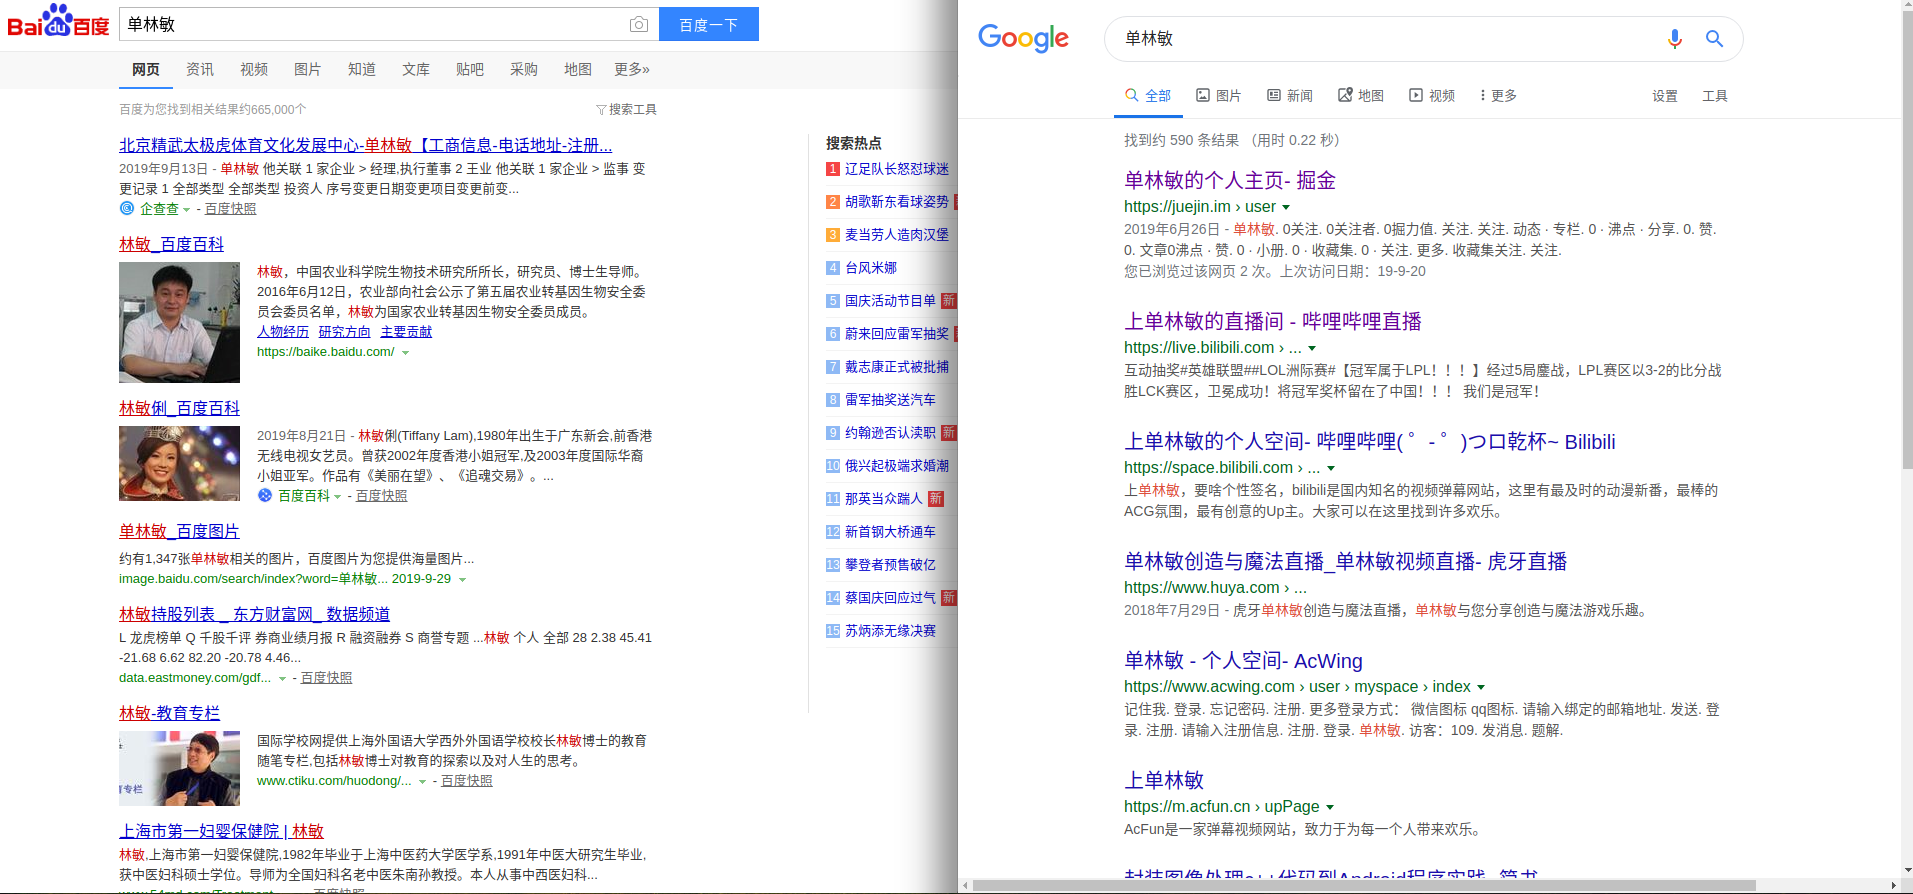Click 林敏俐 pageant photo thumbnail
Viewport: 1913px width, 894px height.
[179, 463]
